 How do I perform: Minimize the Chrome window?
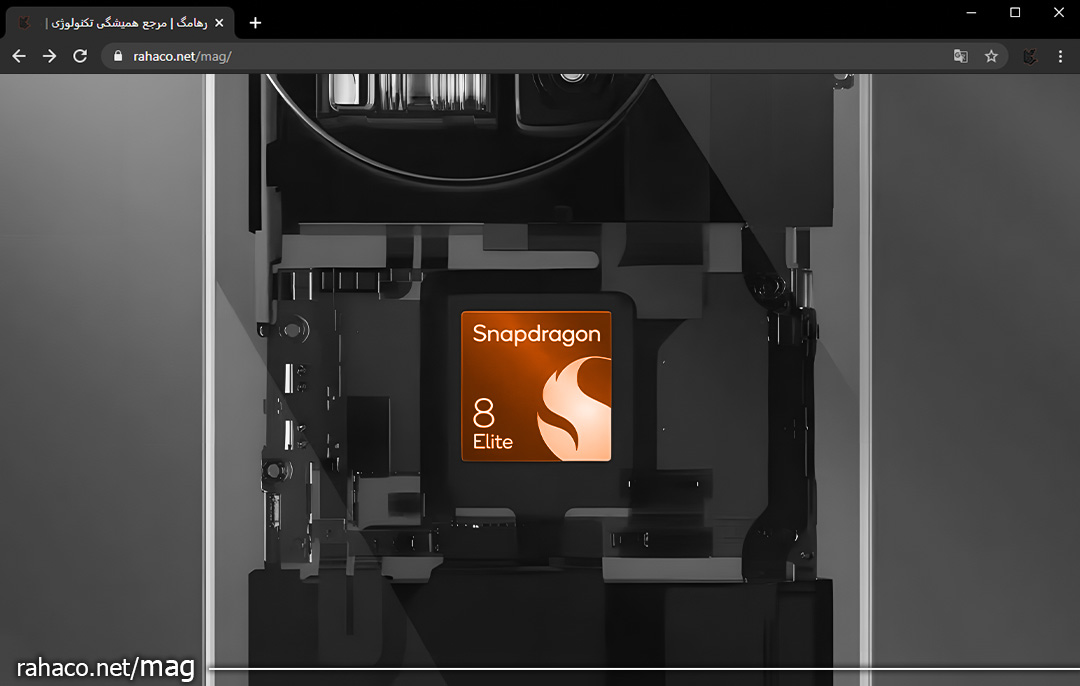(970, 12)
